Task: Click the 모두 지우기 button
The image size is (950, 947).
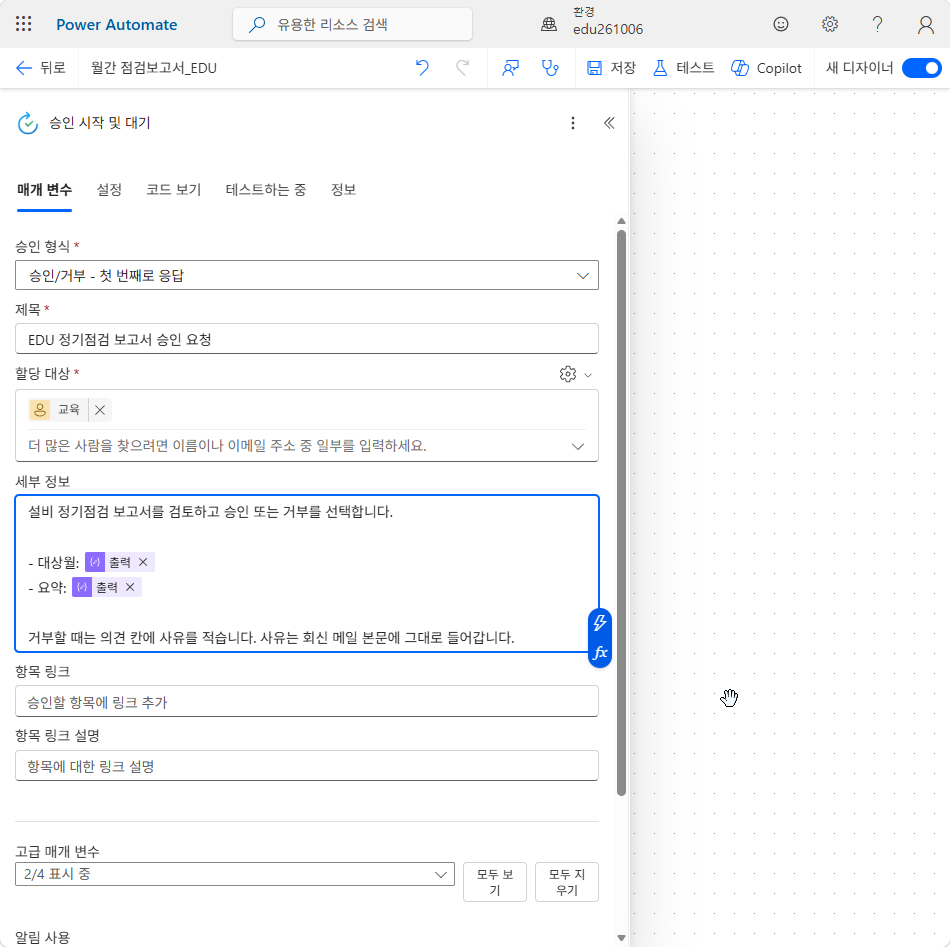Action: [566, 882]
